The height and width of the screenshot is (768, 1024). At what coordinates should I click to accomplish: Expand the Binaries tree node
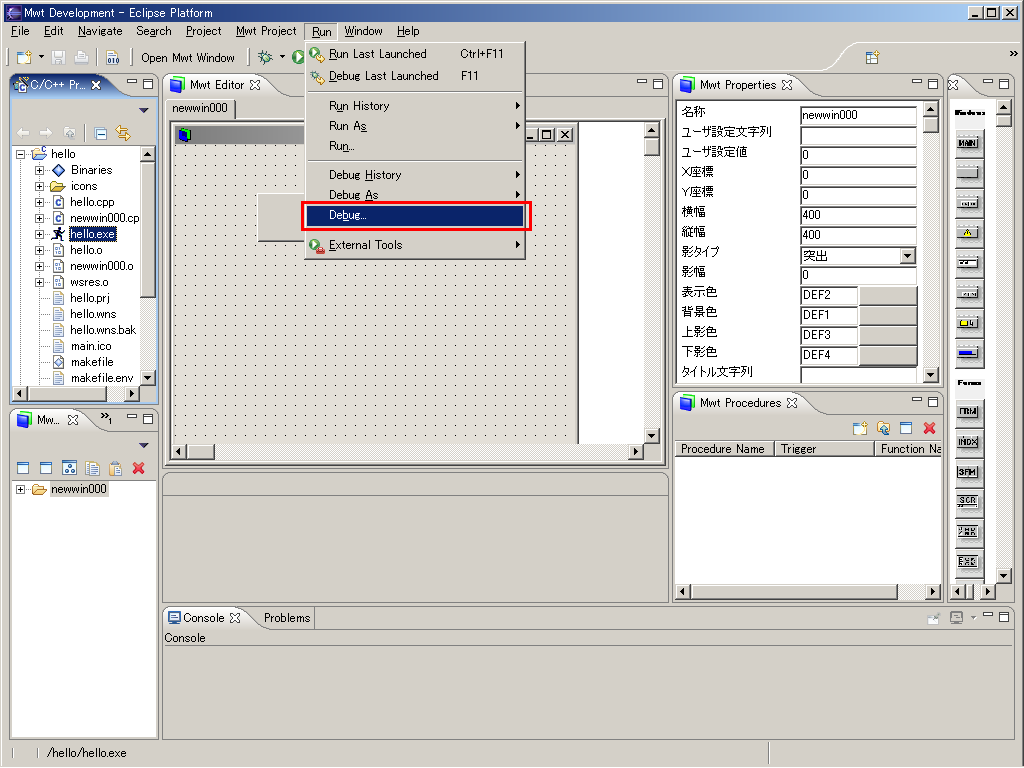[39, 170]
